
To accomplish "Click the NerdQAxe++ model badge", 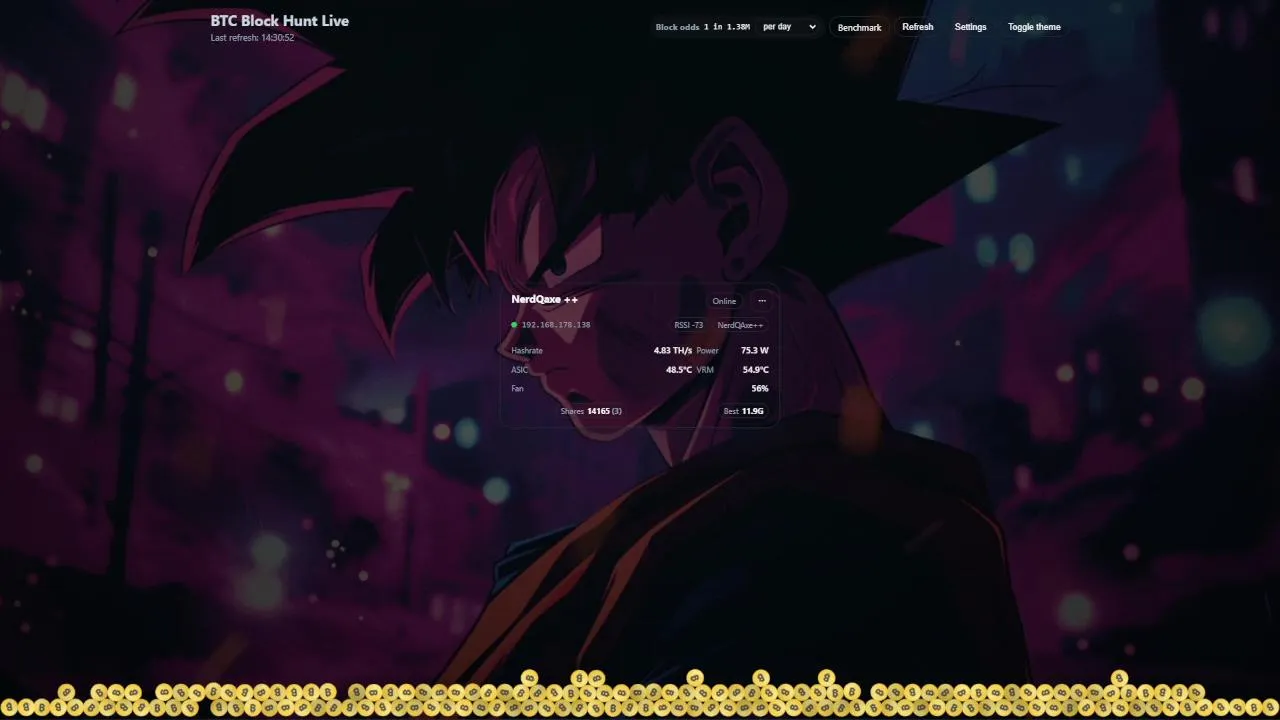I will [x=740, y=325].
